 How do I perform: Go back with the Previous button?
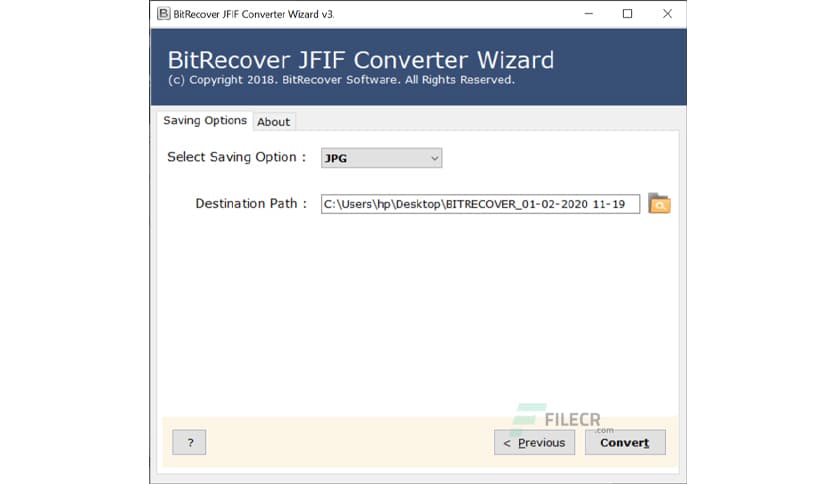coord(534,442)
